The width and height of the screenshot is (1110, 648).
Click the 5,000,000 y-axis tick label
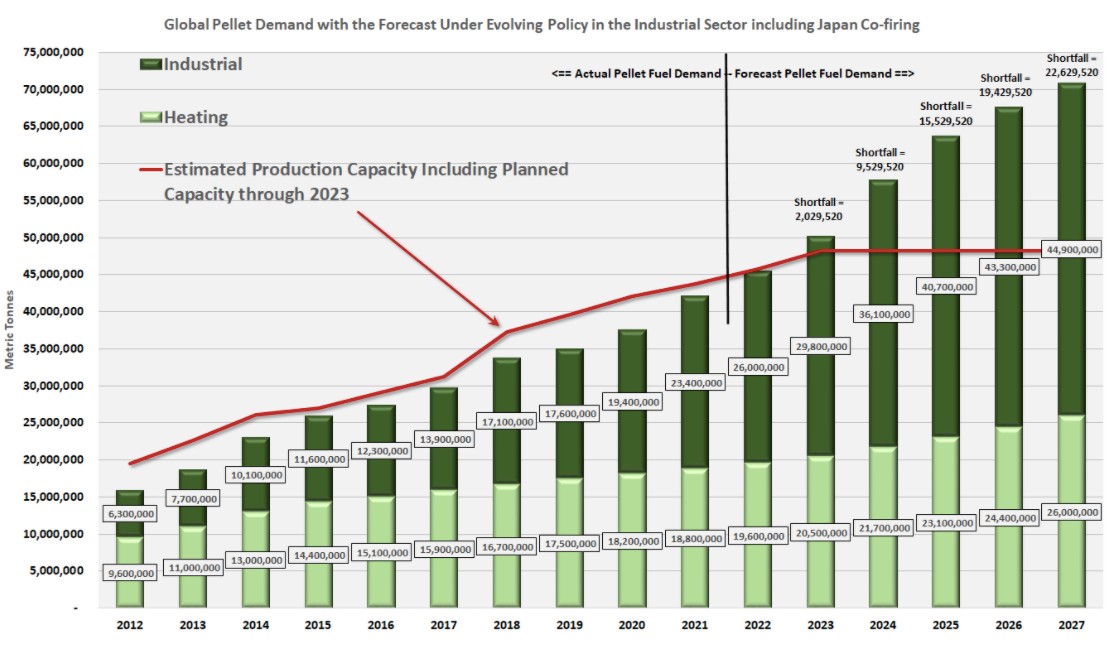coord(57,570)
